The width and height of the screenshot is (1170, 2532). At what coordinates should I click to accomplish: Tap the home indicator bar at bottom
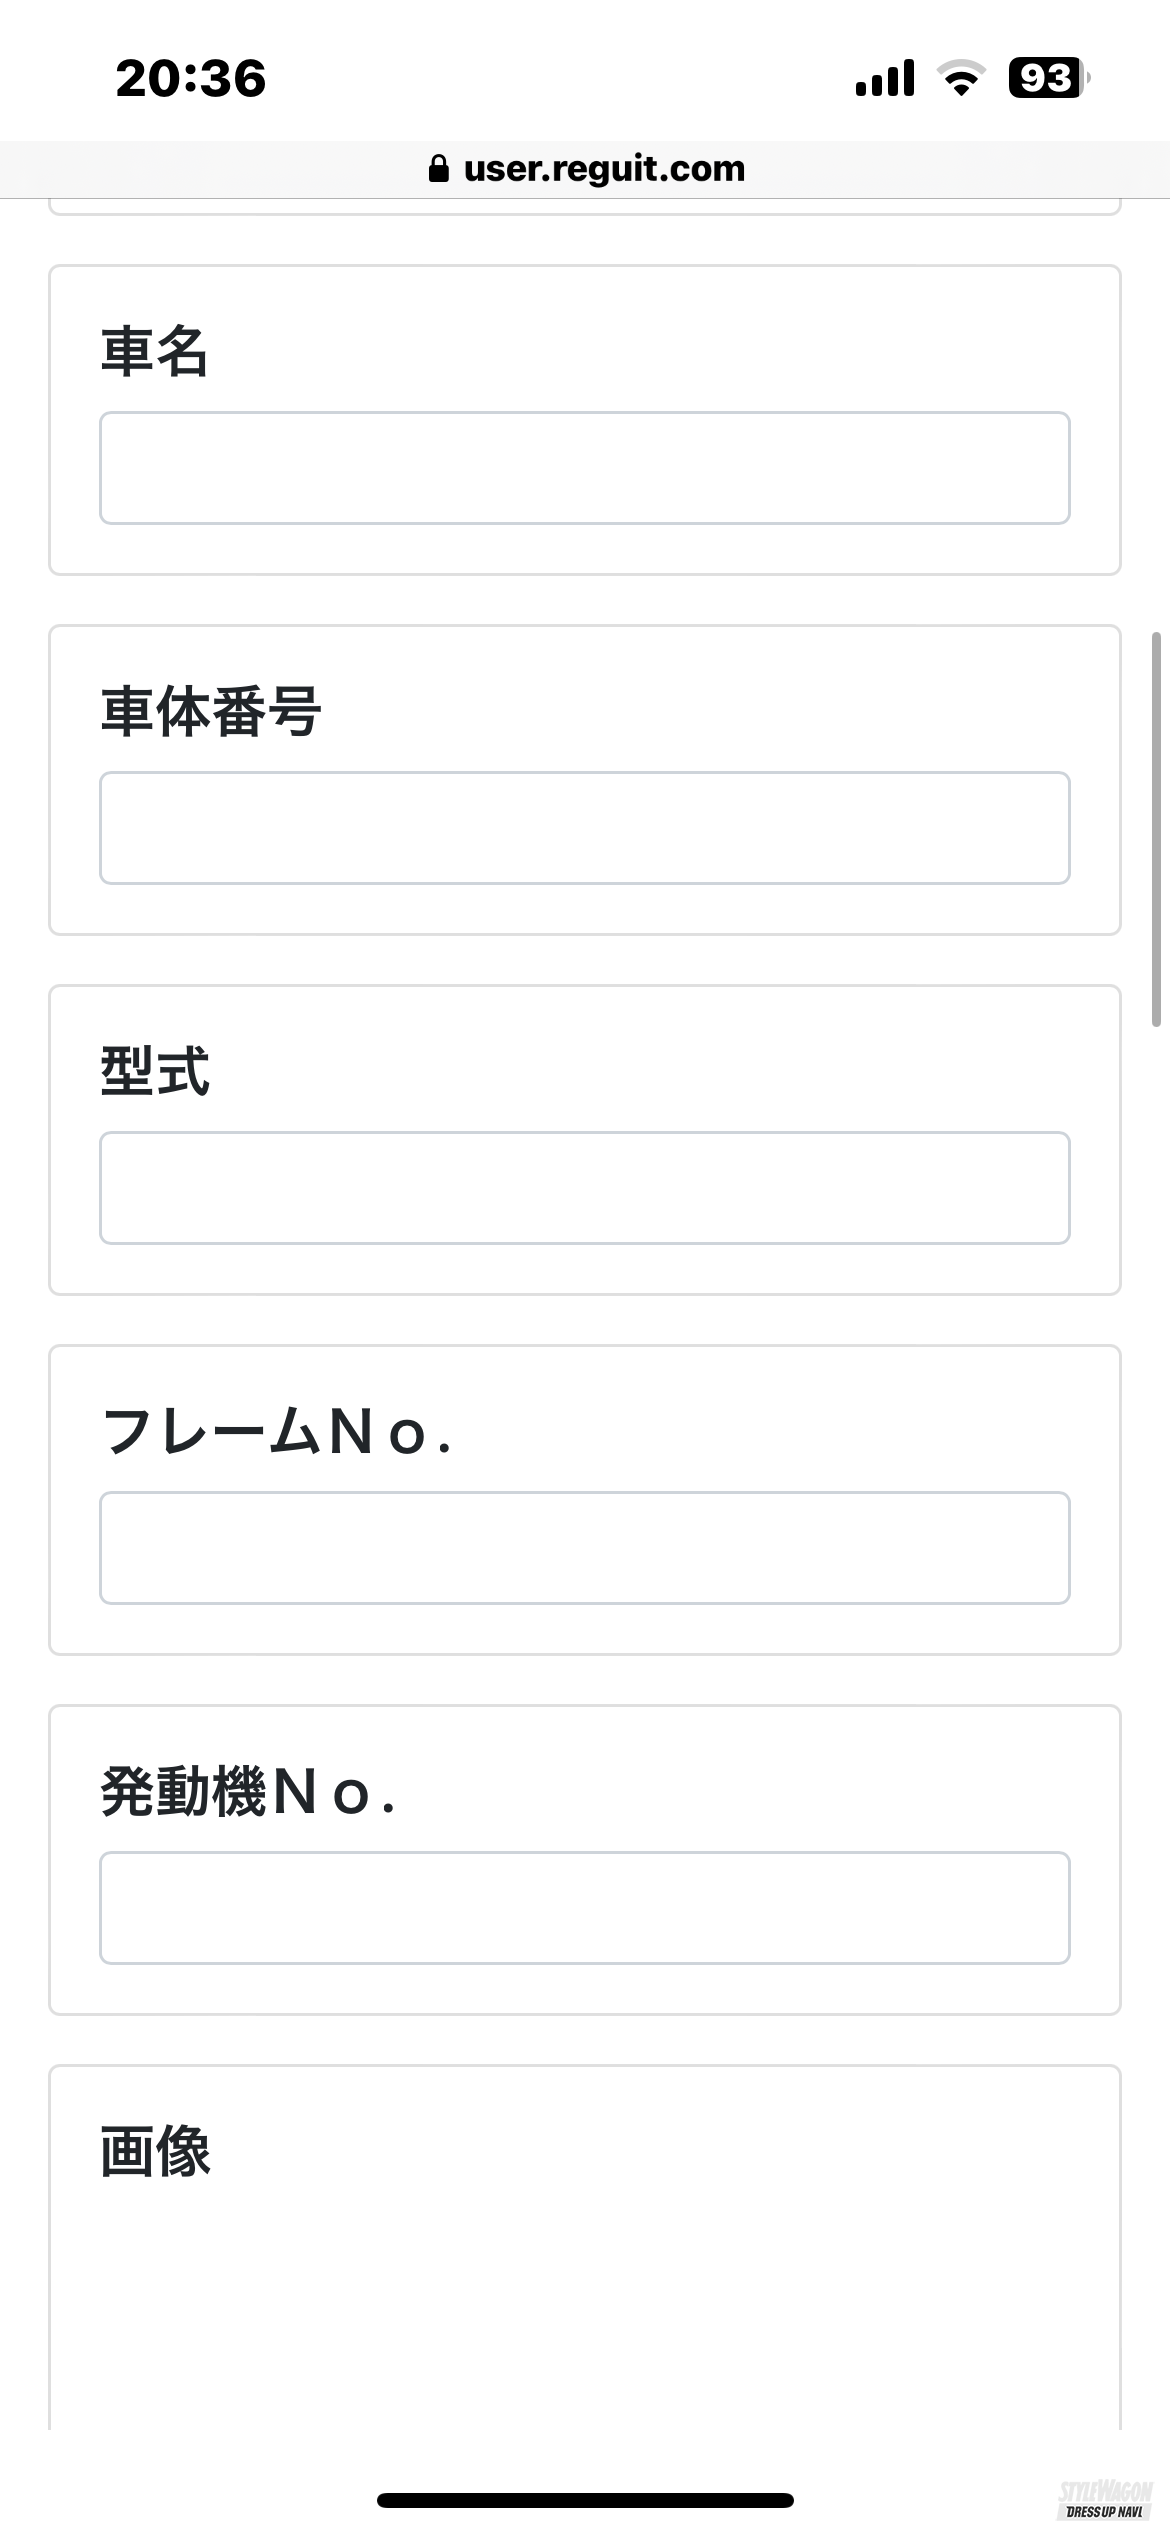585,2500
